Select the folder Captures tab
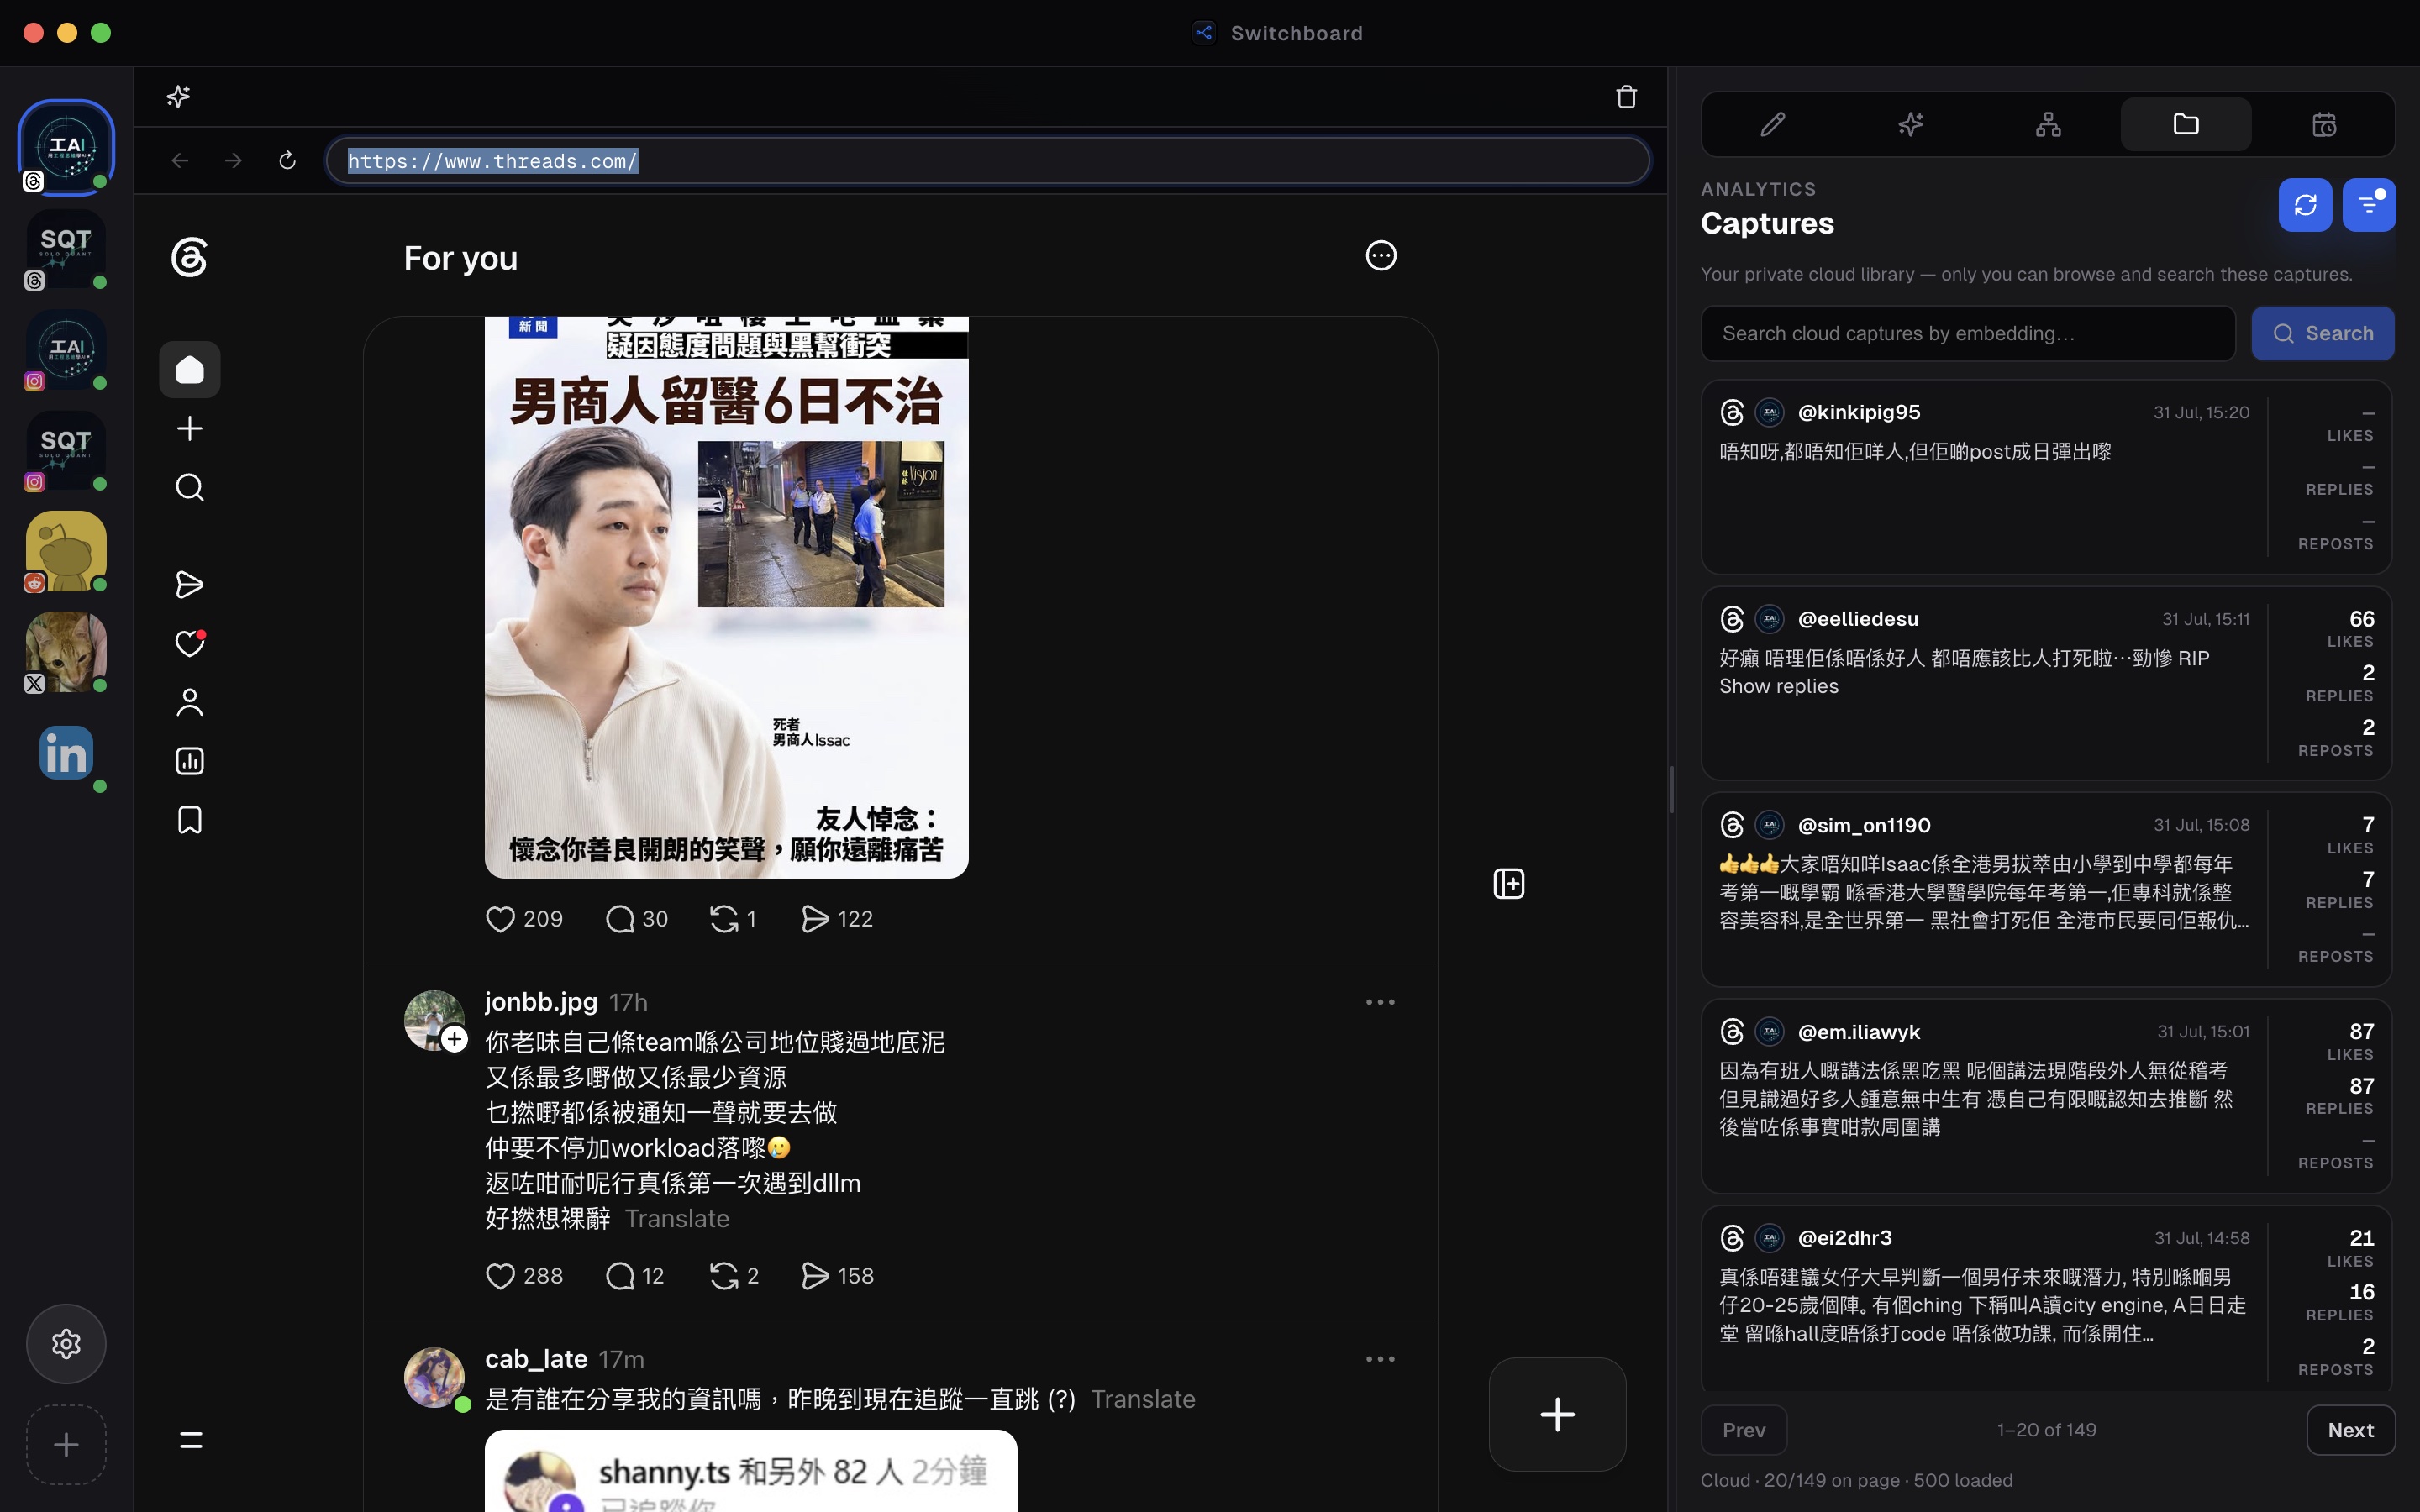2420x1512 pixels. [x=2186, y=124]
